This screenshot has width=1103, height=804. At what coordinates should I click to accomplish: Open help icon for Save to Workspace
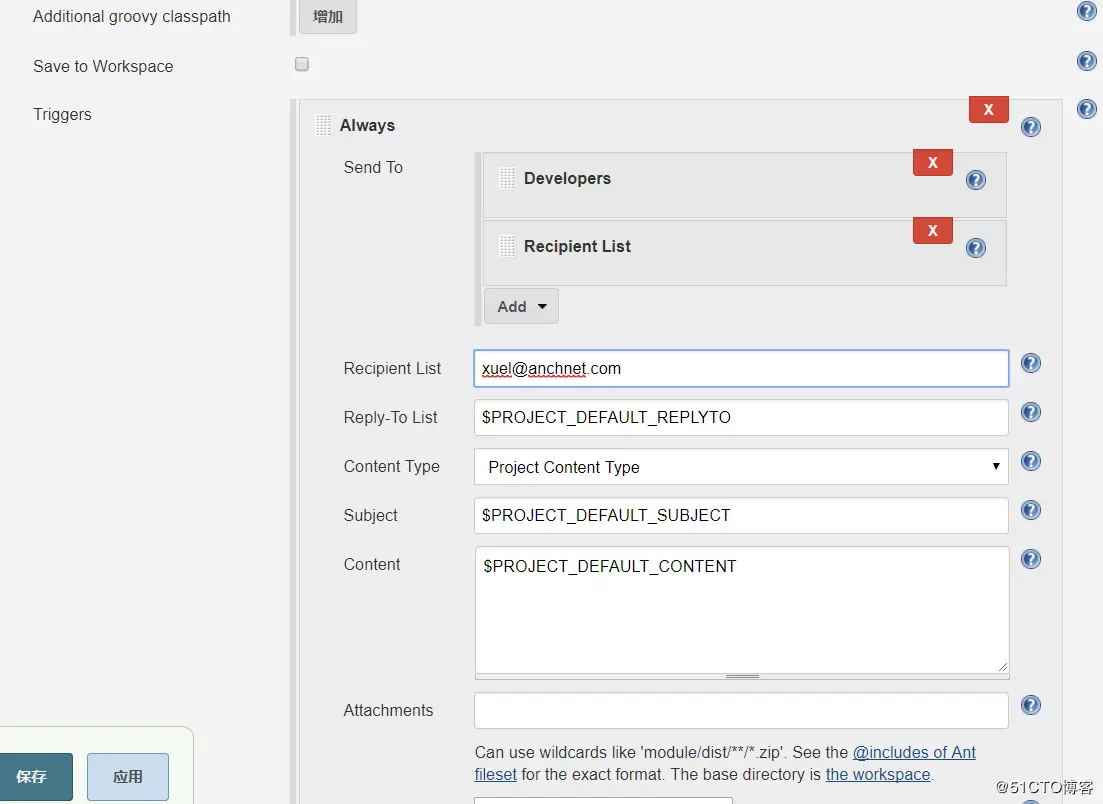1086,61
